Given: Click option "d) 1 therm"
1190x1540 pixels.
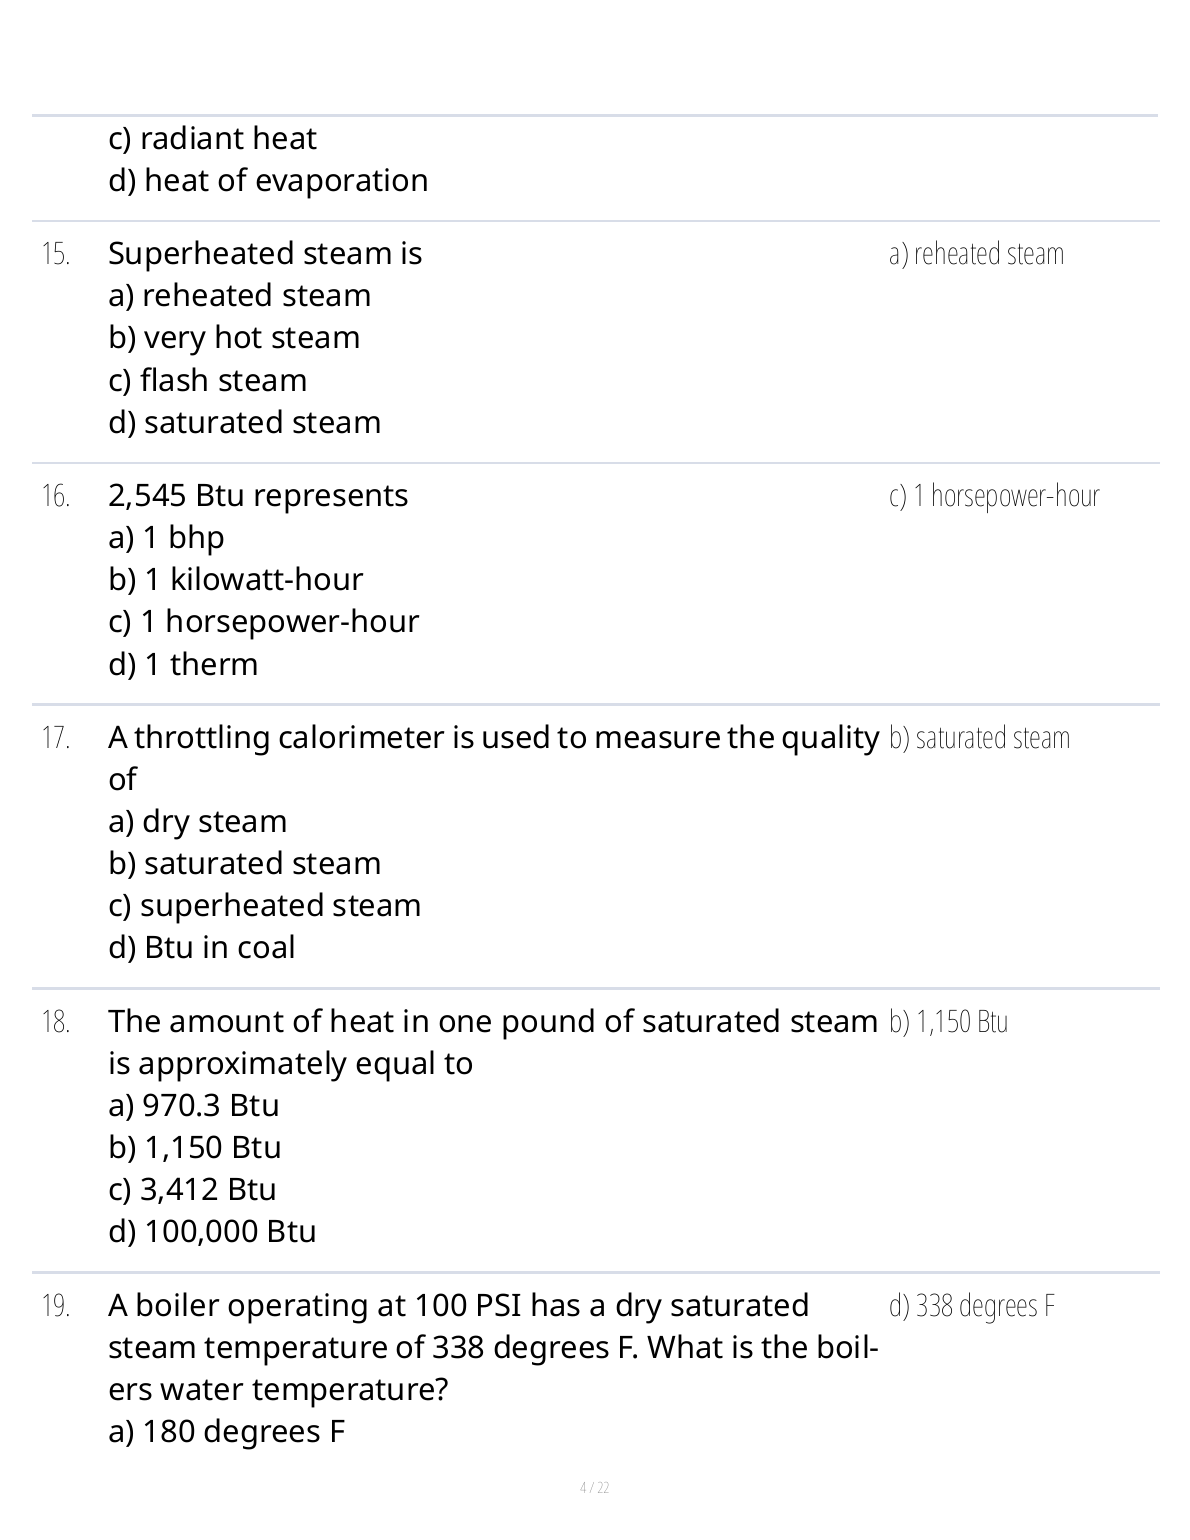Looking at the screenshot, I should coord(183,664).
